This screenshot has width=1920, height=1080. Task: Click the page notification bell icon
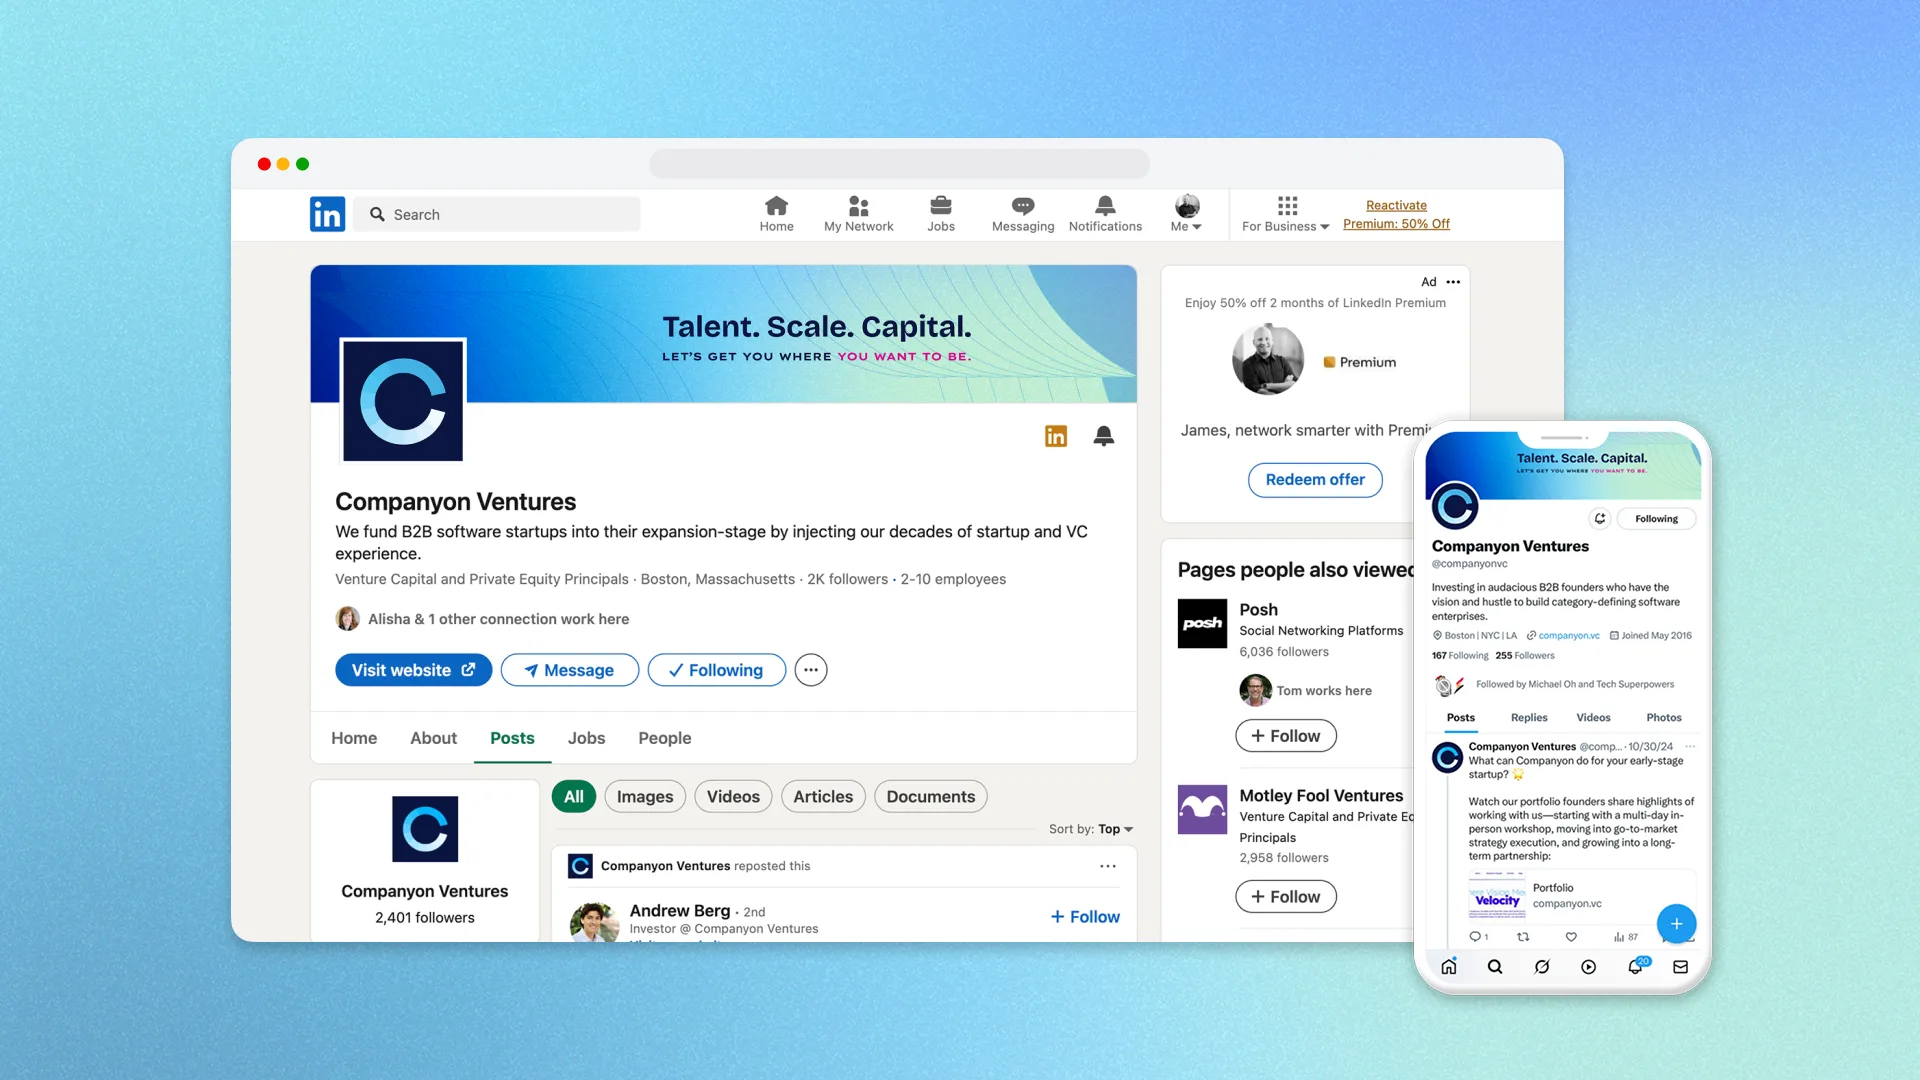[1103, 436]
